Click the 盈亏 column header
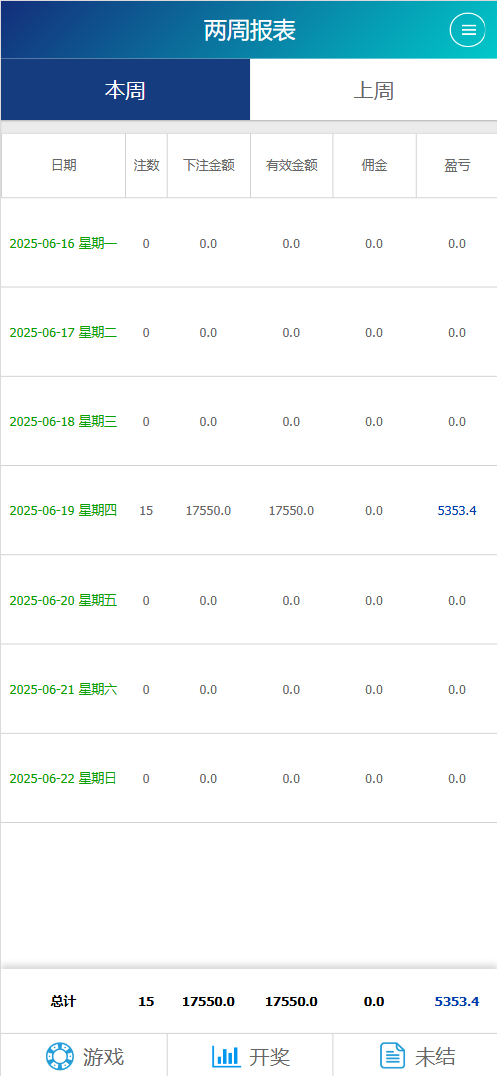Viewport: 497px width, 1076px height. point(456,165)
